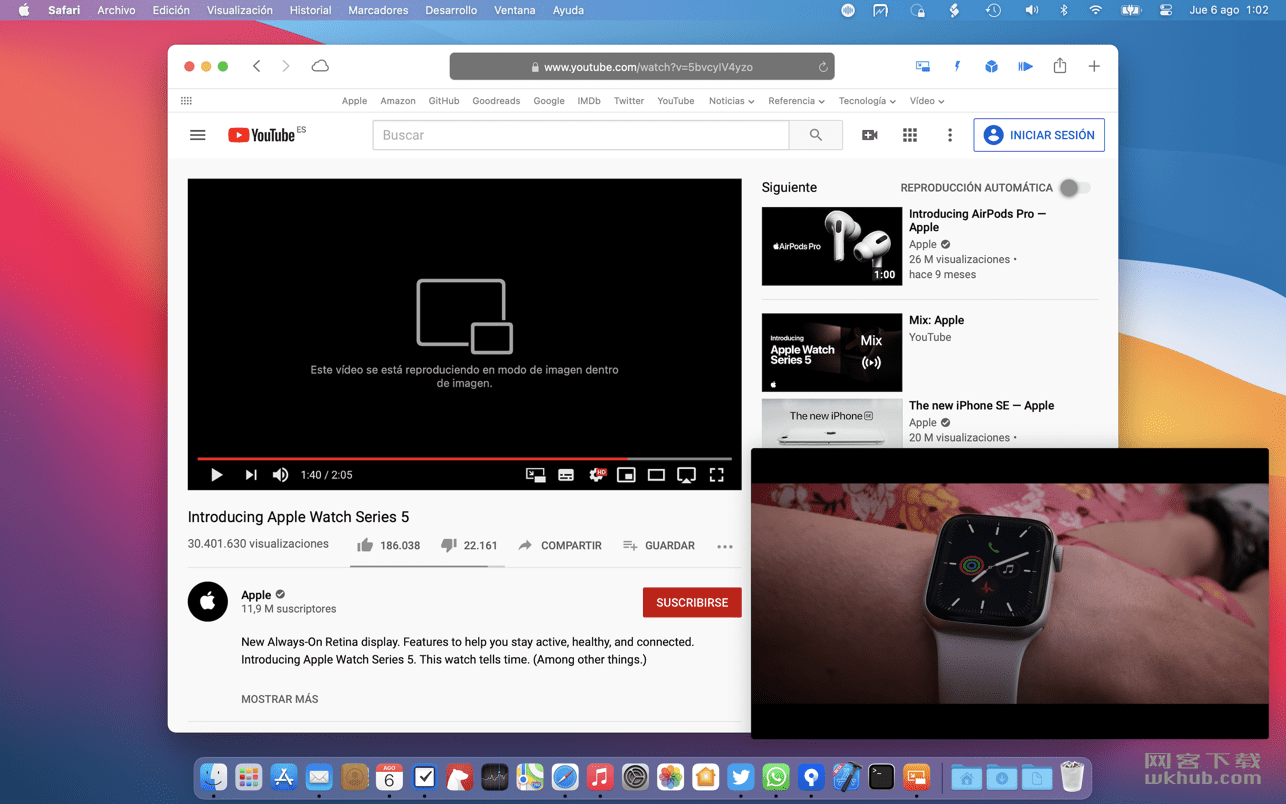The width and height of the screenshot is (1286, 804).
Task: Open the Historial menu in menu bar
Action: (310, 10)
